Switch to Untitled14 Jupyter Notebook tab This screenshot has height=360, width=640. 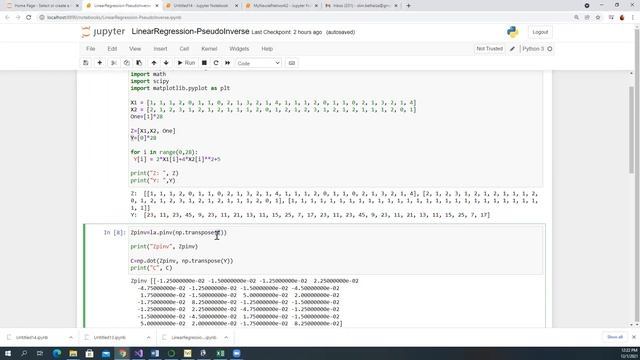(x=201, y=6)
